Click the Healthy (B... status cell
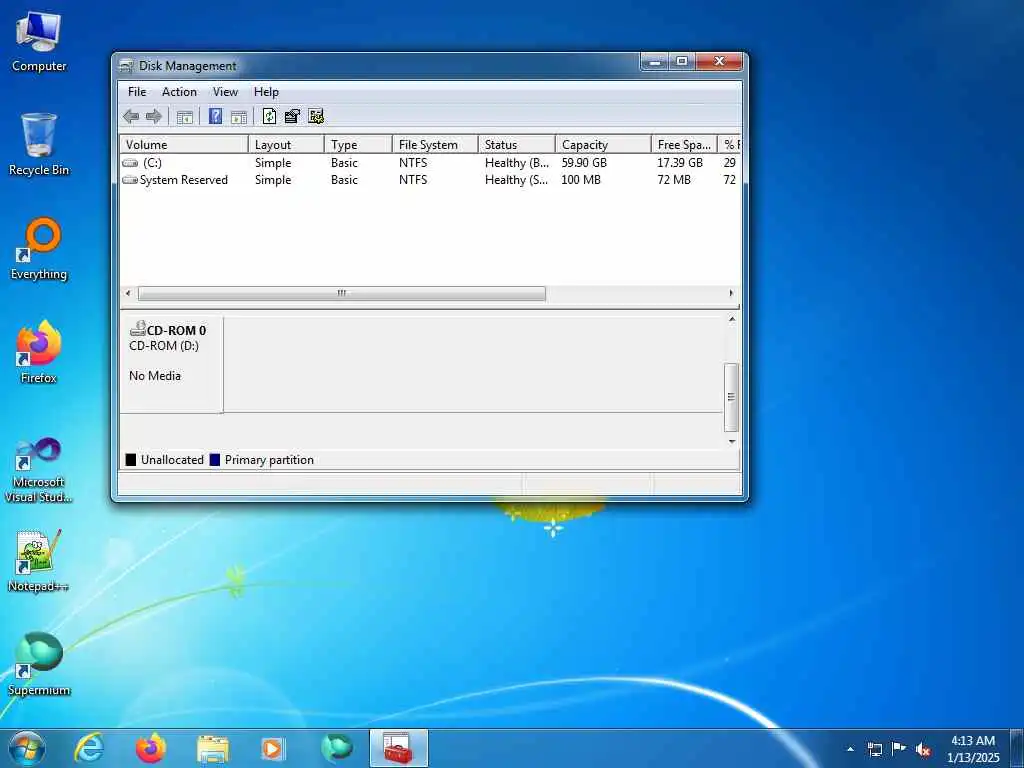The width and height of the screenshot is (1024, 768). click(517, 163)
